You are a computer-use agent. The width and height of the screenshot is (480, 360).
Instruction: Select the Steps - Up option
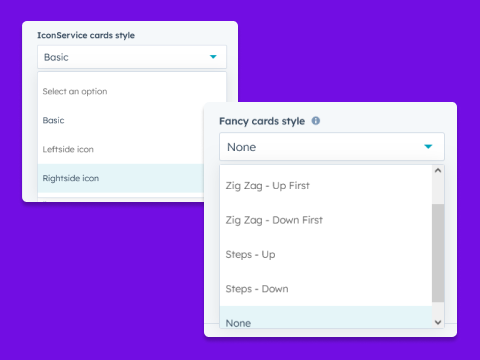326,255
